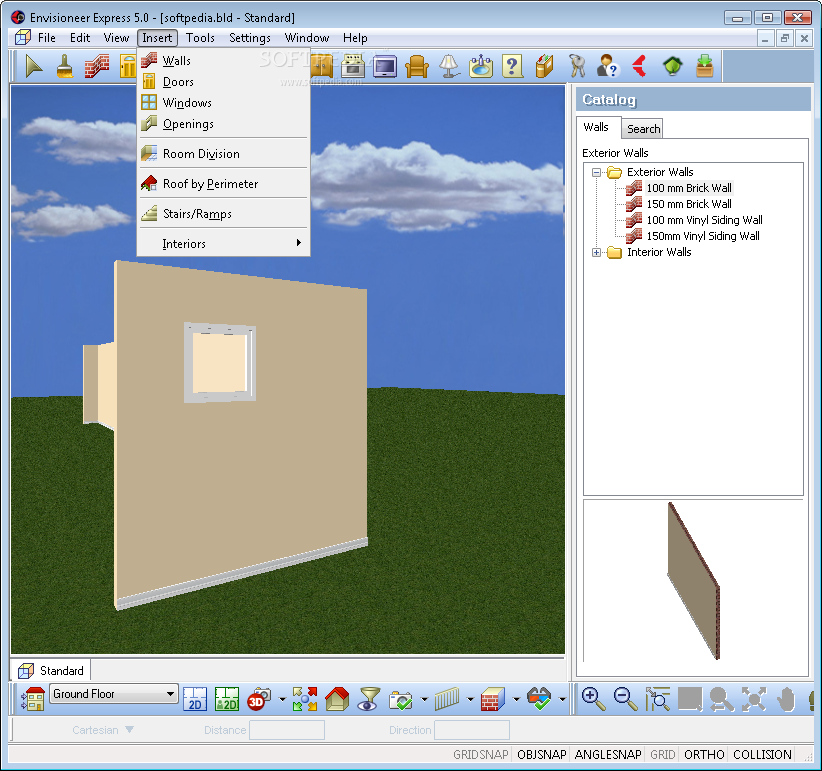Toggle GRID in status bar
Screen dimensions: 822x771
(x=663, y=754)
